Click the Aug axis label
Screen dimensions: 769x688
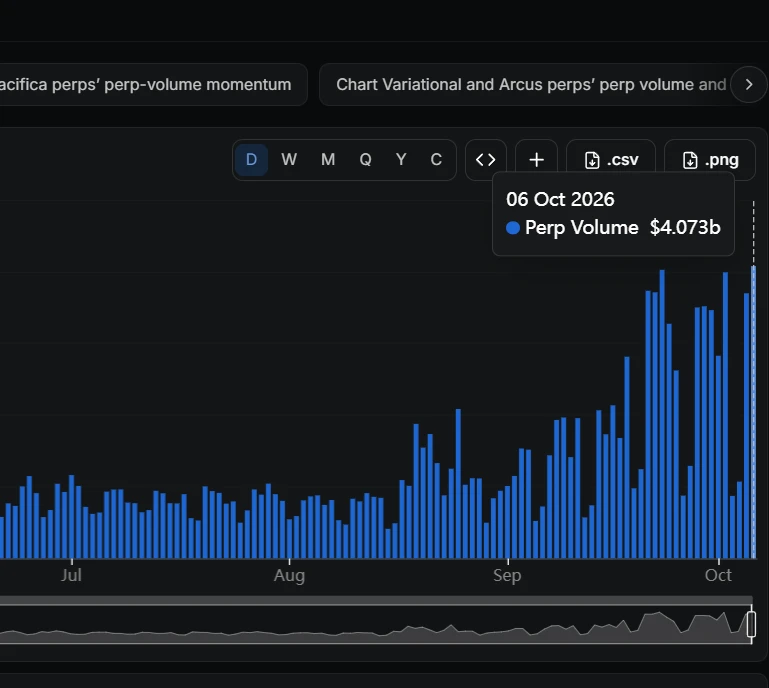click(x=289, y=575)
